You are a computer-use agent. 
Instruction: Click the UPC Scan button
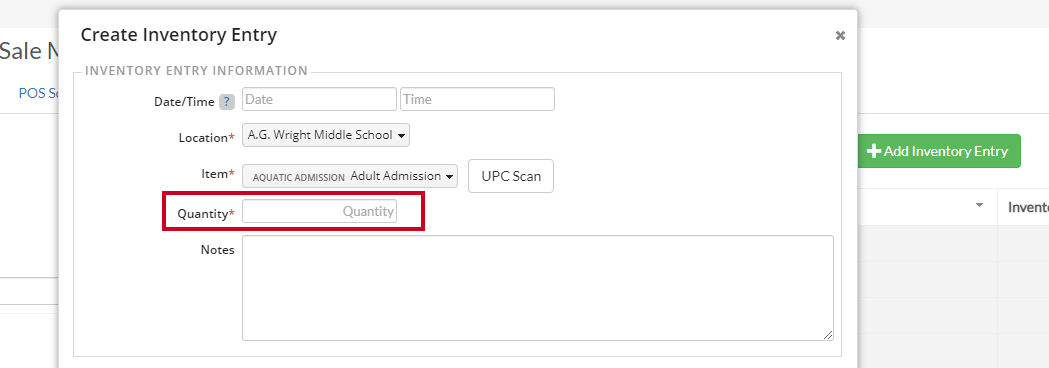point(511,176)
